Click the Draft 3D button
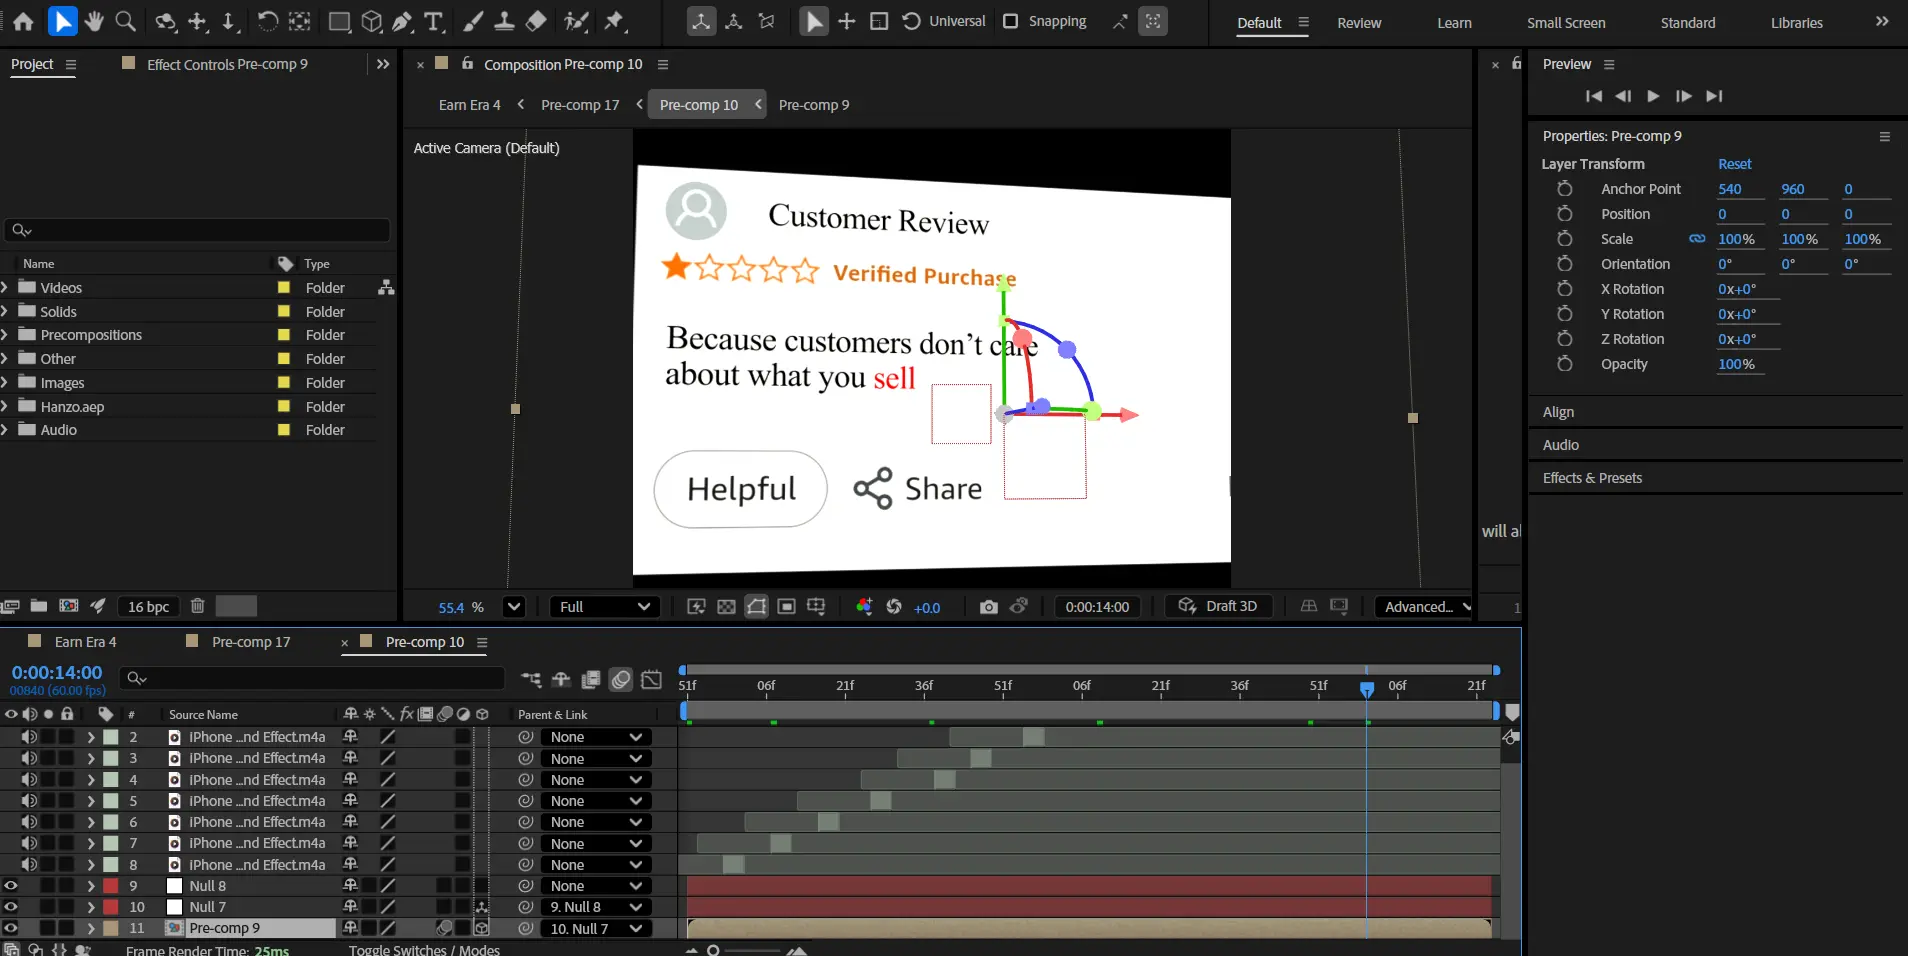Viewport: 1908px width, 956px height. 1218,606
